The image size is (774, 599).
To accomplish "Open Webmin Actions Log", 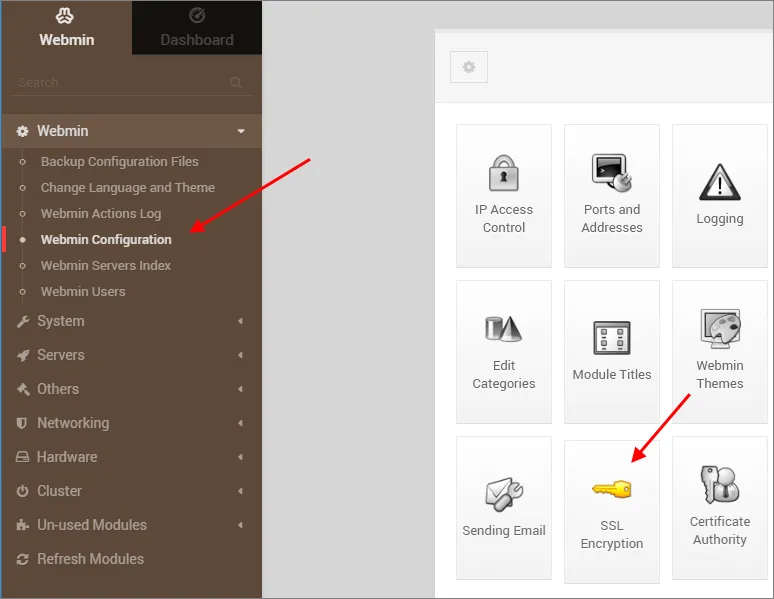I will point(101,214).
